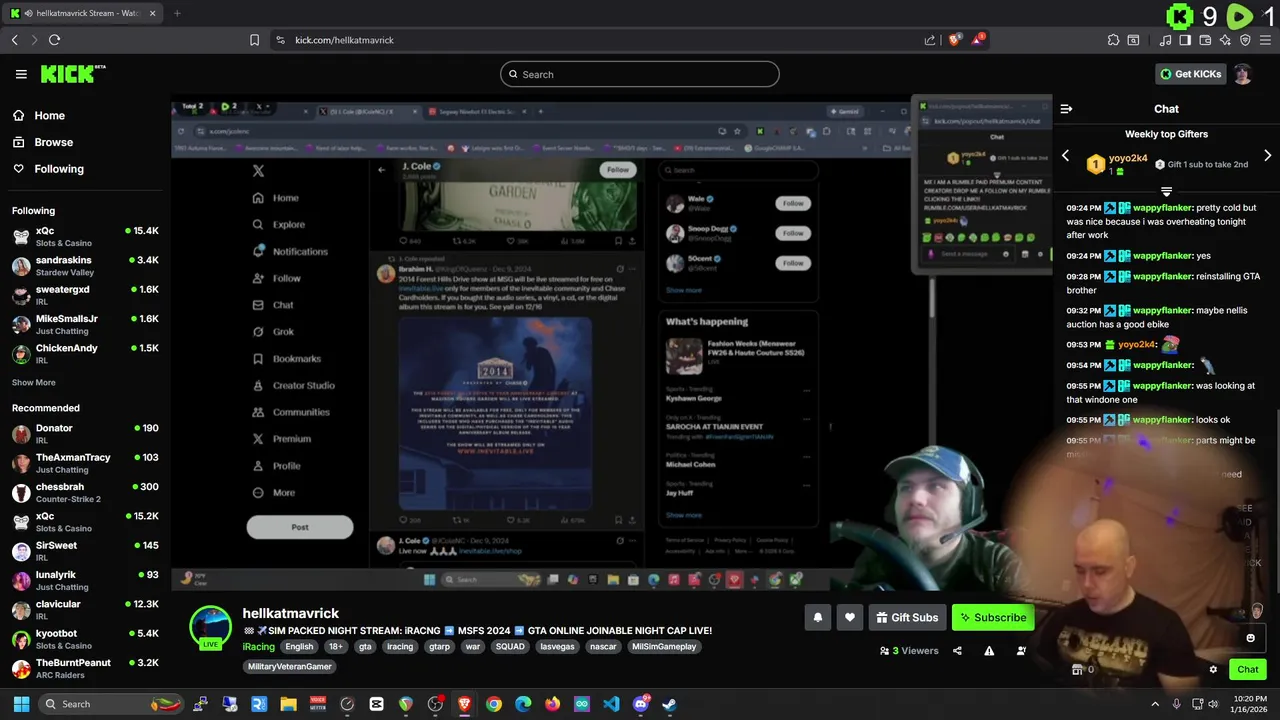Toggle follow with heart button
This screenshot has height=720, width=1280.
pos(850,617)
